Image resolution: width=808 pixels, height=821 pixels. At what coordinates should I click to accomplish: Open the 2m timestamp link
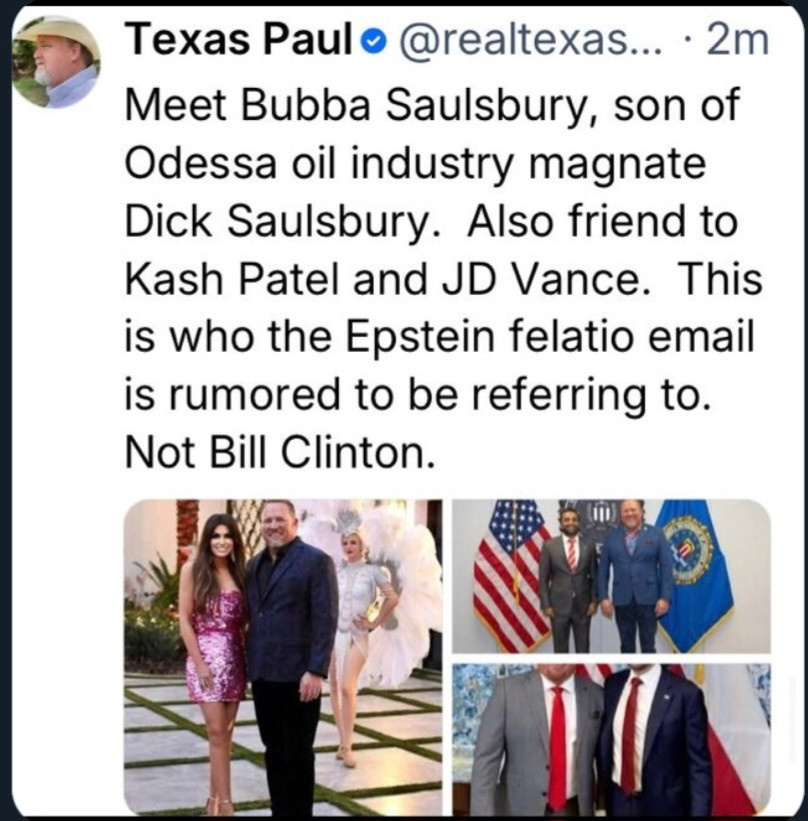tap(737, 41)
